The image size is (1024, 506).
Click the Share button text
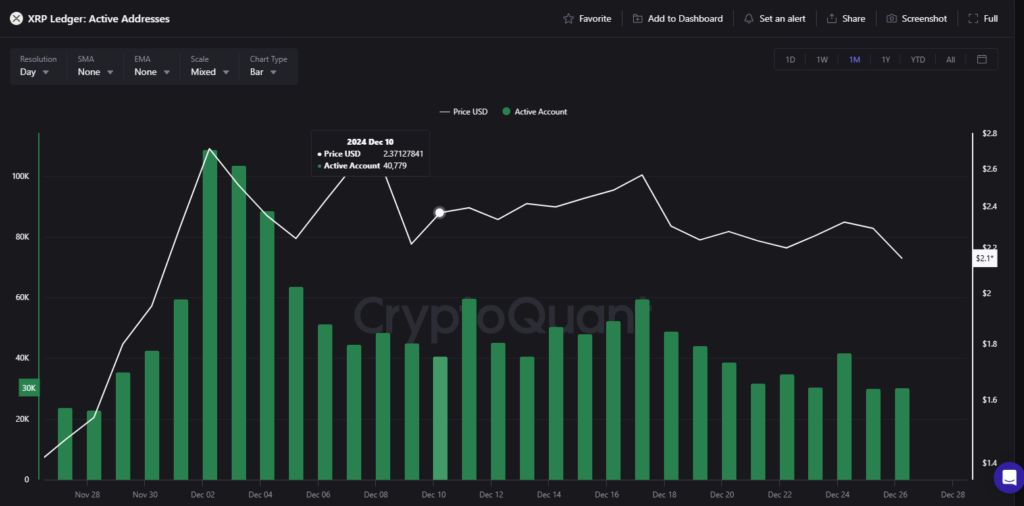tap(854, 19)
